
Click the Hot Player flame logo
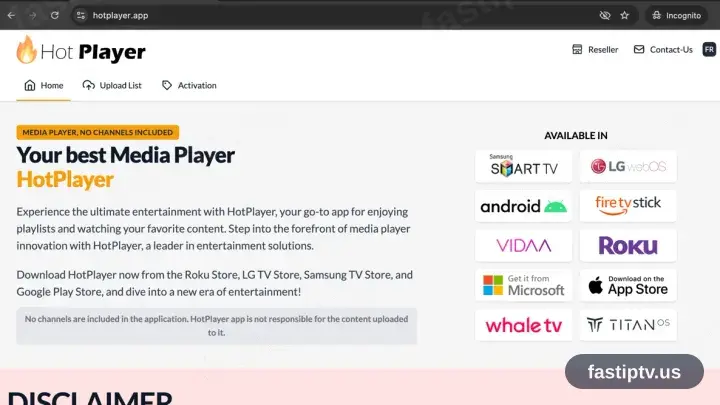[26, 50]
